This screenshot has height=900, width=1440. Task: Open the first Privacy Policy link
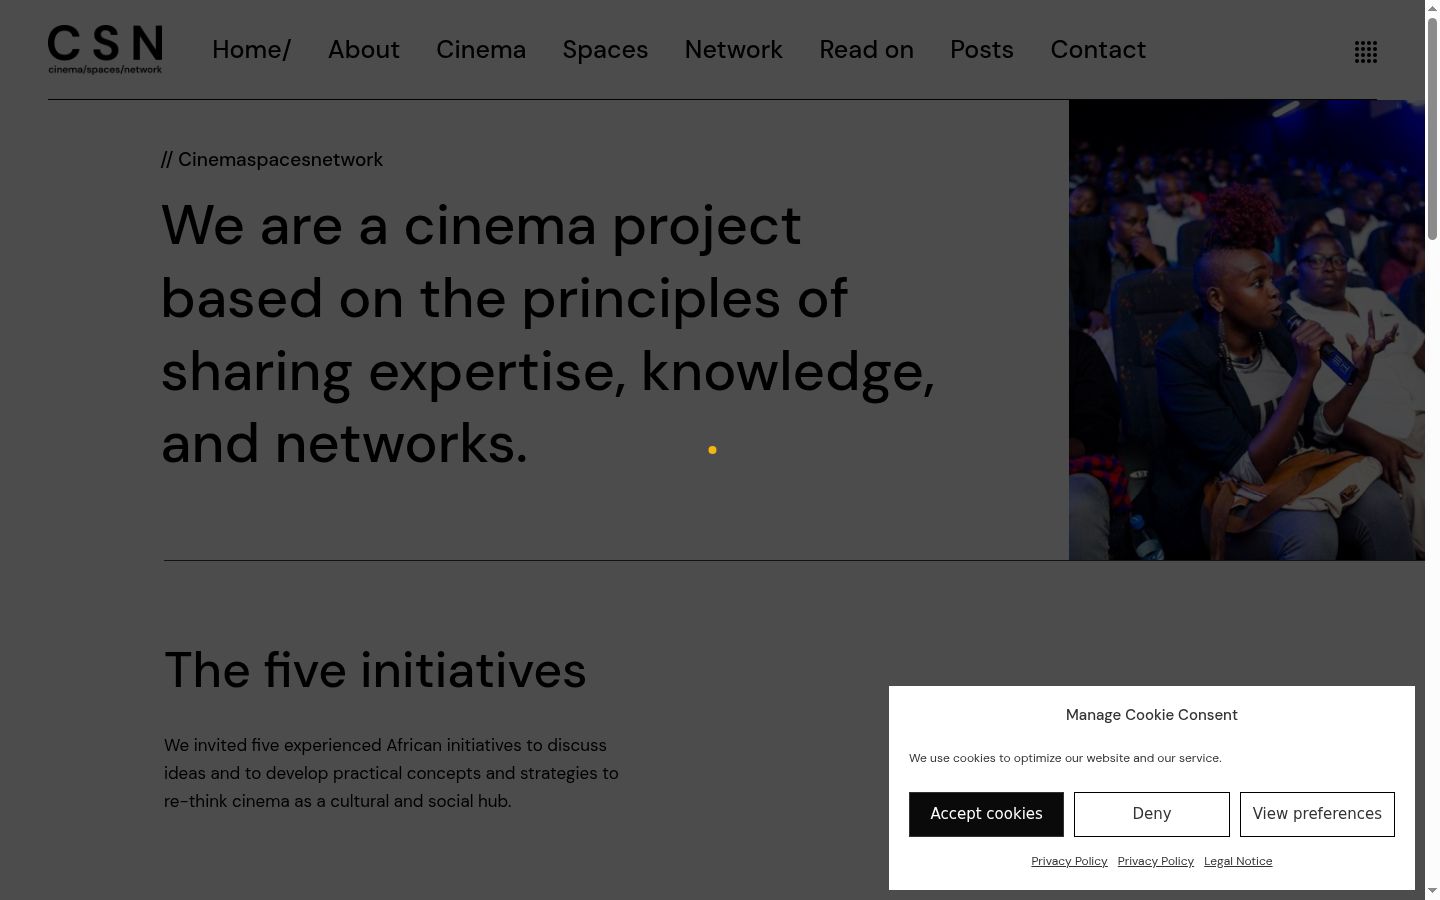[x=1069, y=861]
